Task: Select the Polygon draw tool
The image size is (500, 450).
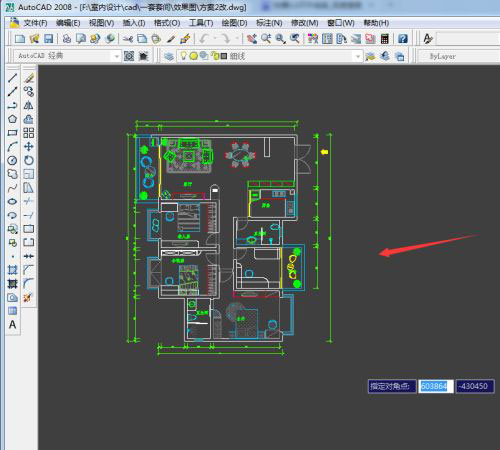Action: coord(12,119)
